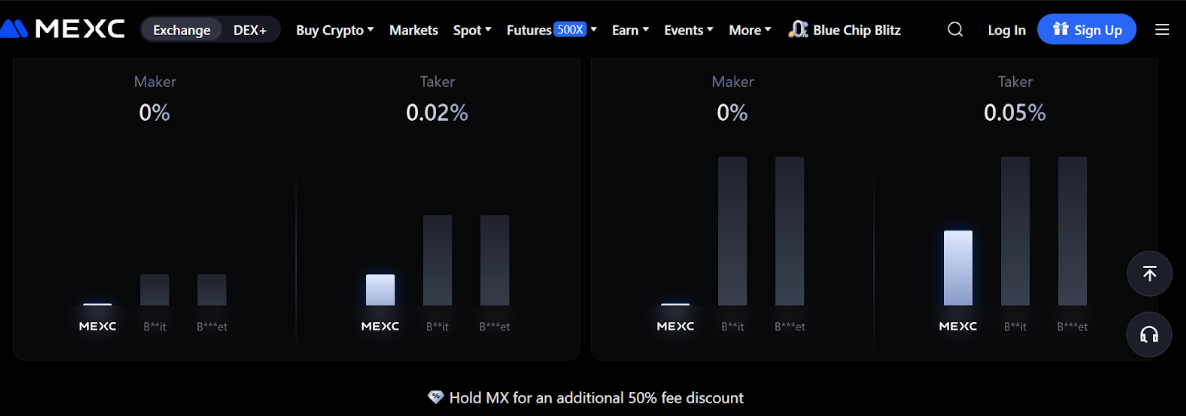Open the search magnifier icon
The width and height of the screenshot is (1186, 416).
pos(955,30)
